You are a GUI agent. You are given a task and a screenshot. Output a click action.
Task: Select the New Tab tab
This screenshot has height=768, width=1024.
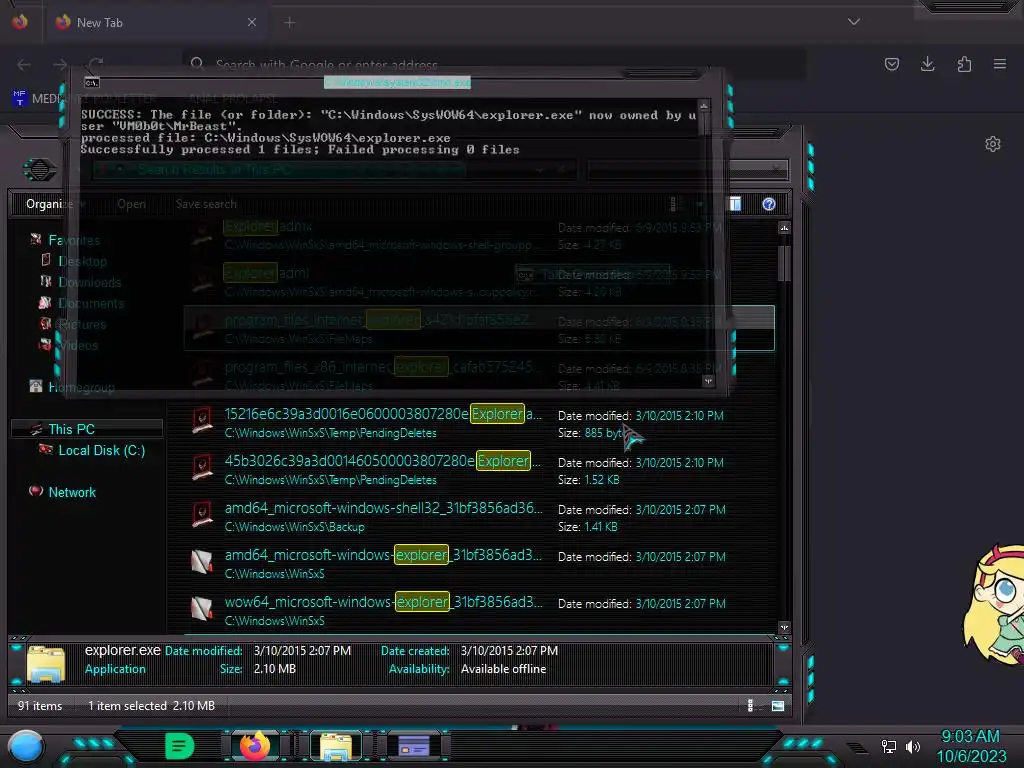tap(157, 23)
